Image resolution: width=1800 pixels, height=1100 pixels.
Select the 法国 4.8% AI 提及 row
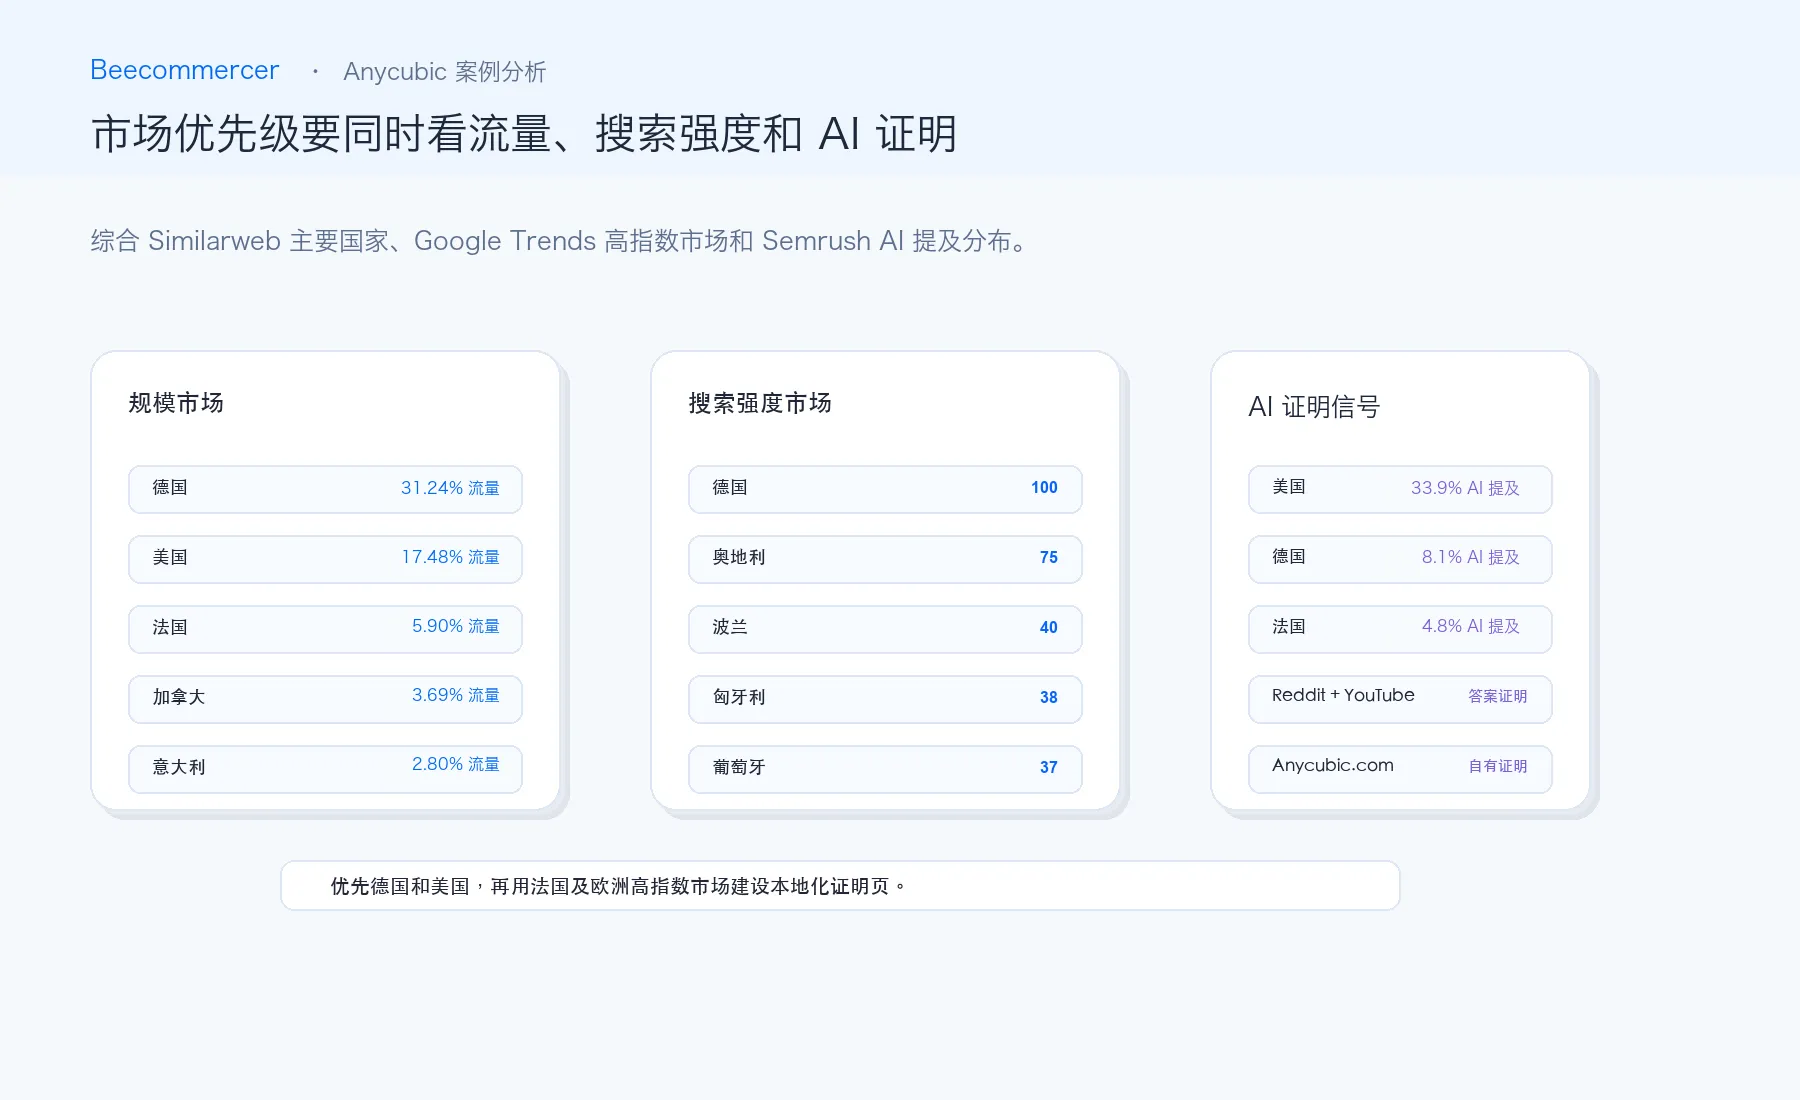coord(1400,628)
